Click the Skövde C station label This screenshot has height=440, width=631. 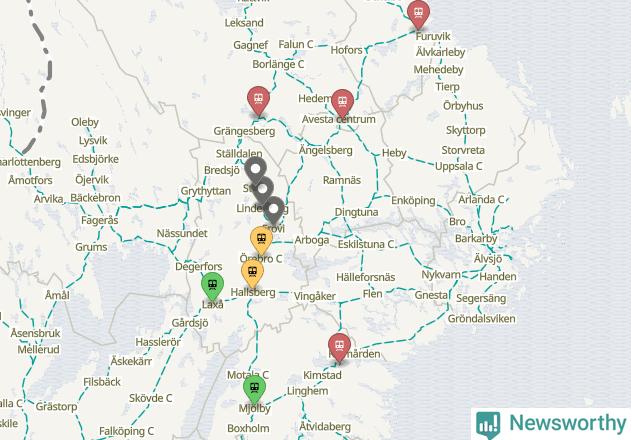click(151, 398)
